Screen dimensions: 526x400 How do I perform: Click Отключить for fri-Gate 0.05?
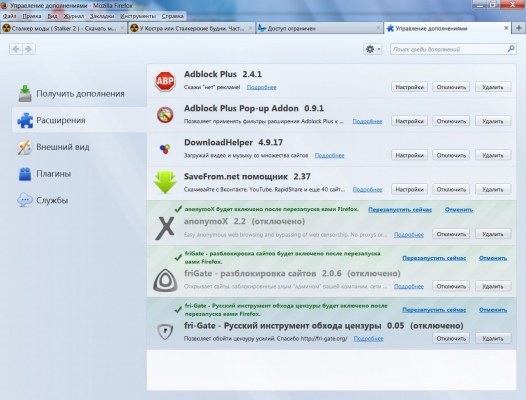point(451,338)
